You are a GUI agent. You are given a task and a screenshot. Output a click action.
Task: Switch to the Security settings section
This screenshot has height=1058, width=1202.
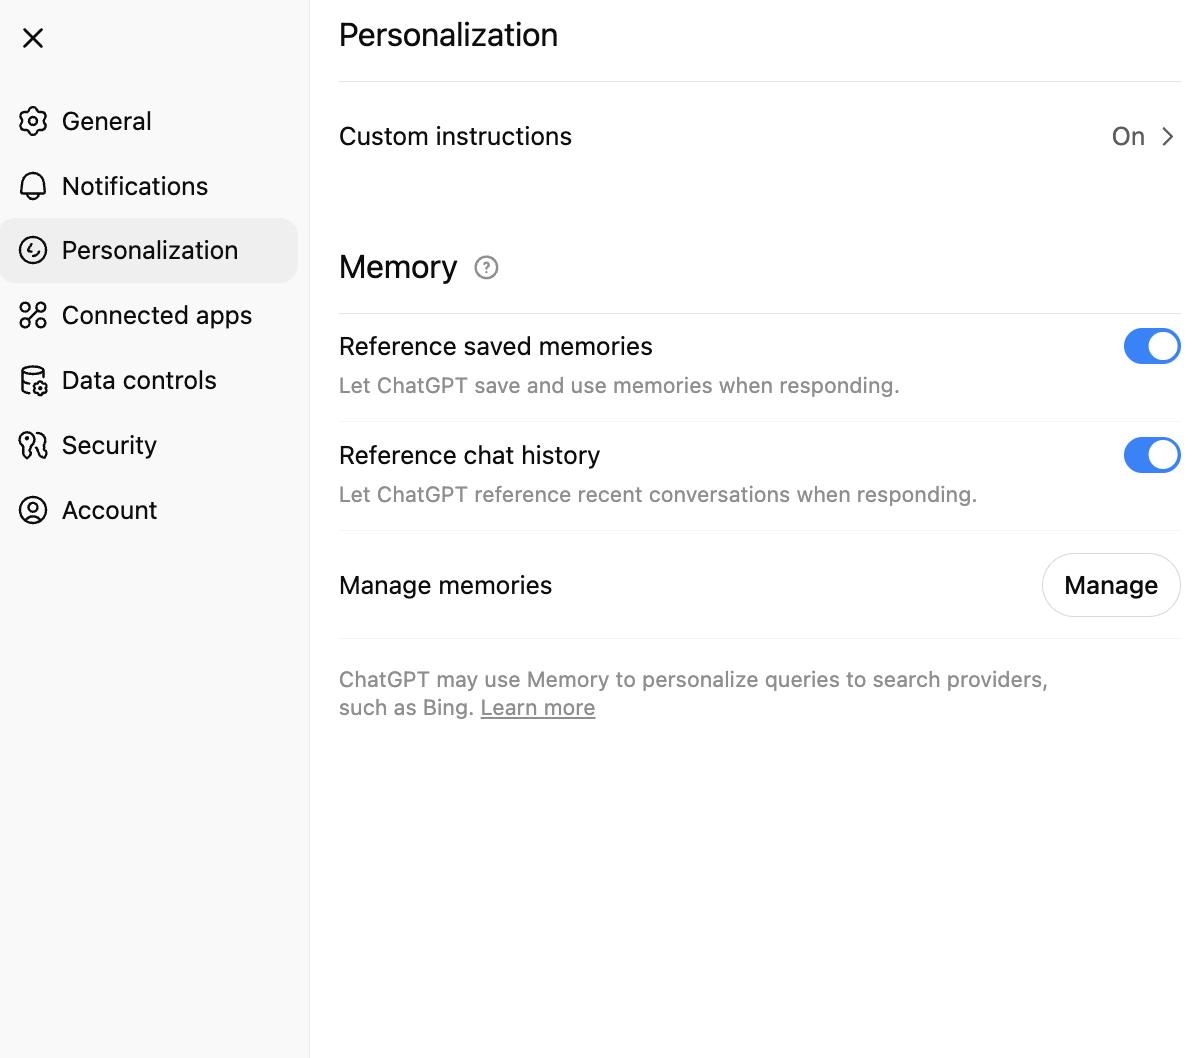109,445
